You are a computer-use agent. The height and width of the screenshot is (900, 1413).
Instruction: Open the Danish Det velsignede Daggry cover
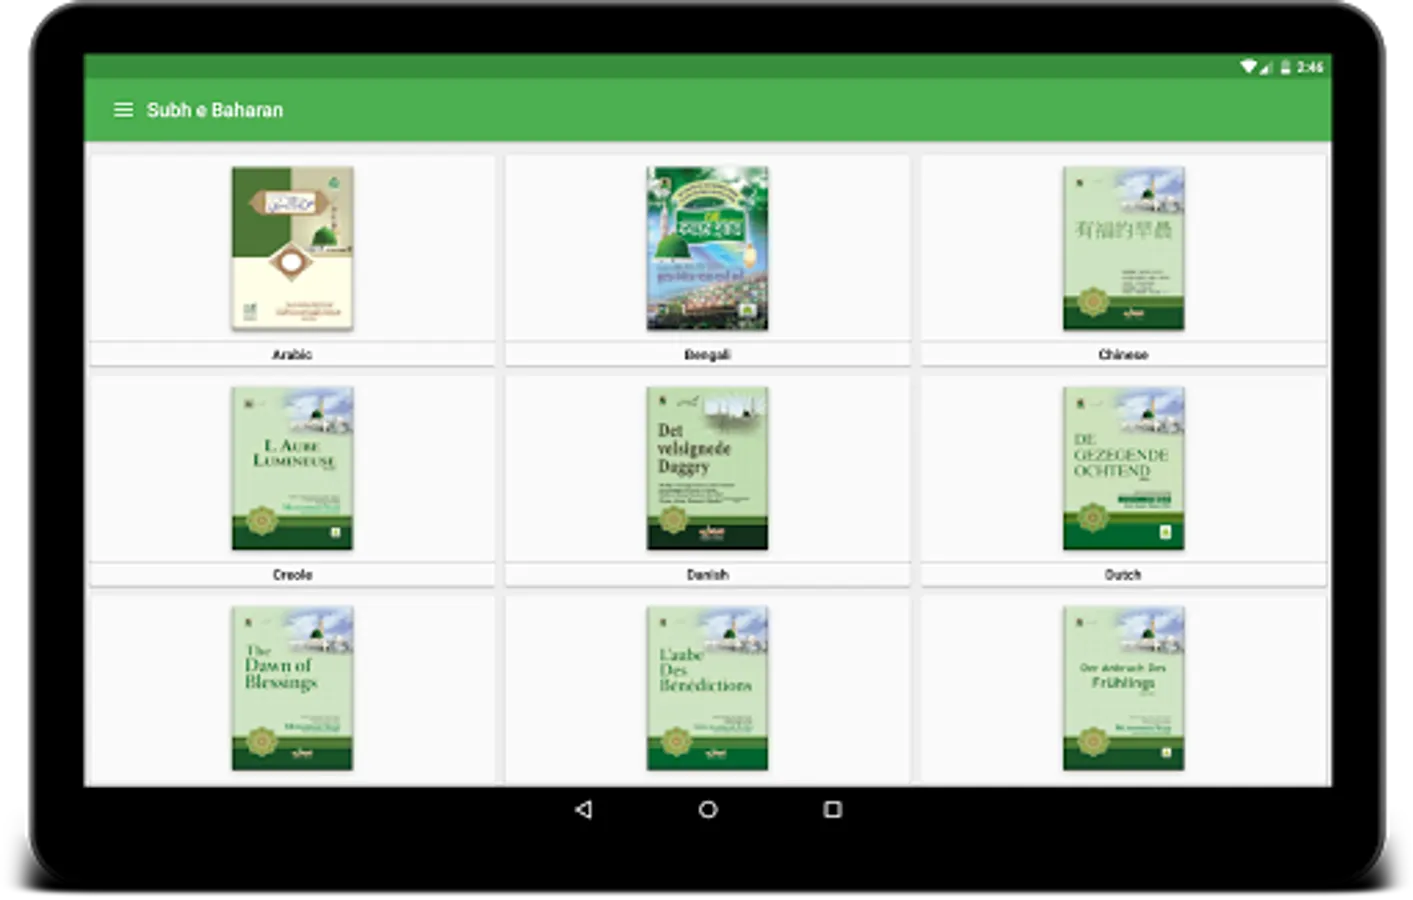click(x=707, y=468)
